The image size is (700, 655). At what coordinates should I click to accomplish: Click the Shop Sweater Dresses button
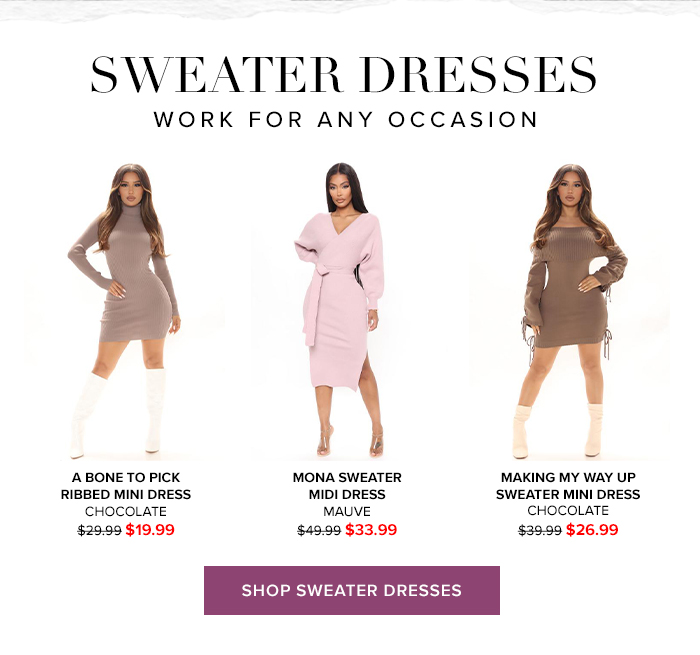click(x=352, y=590)
